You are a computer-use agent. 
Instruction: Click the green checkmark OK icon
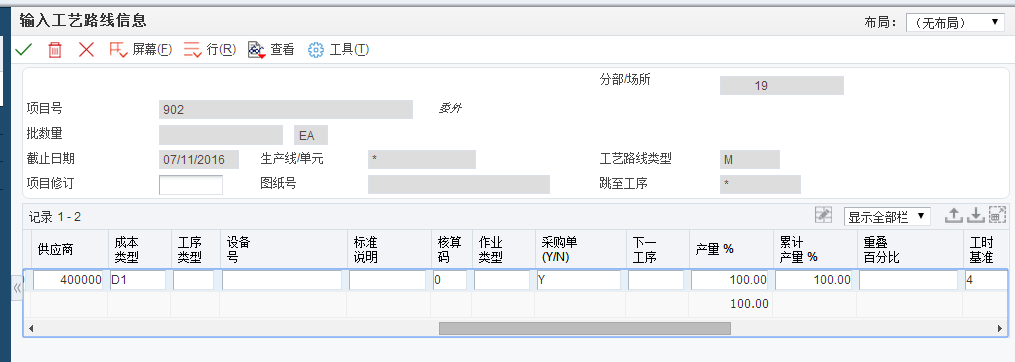24,50
